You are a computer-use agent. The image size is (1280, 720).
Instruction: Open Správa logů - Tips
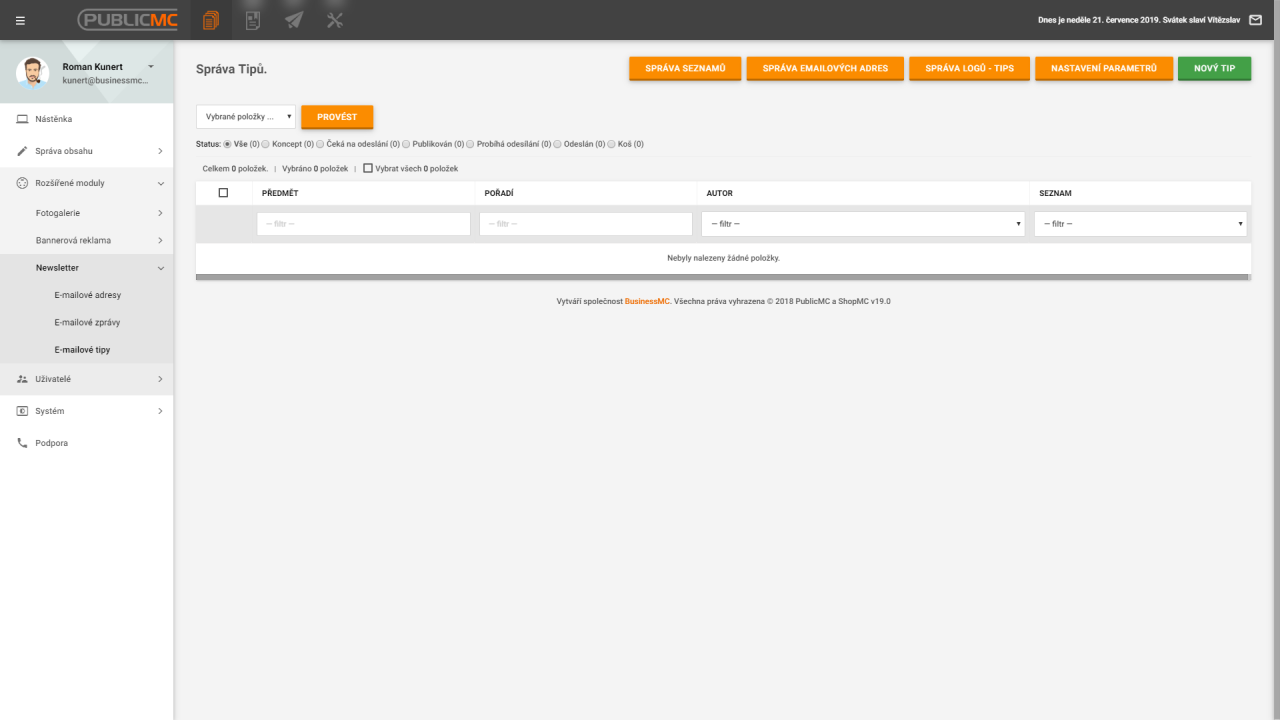click(x=969, y=68)
